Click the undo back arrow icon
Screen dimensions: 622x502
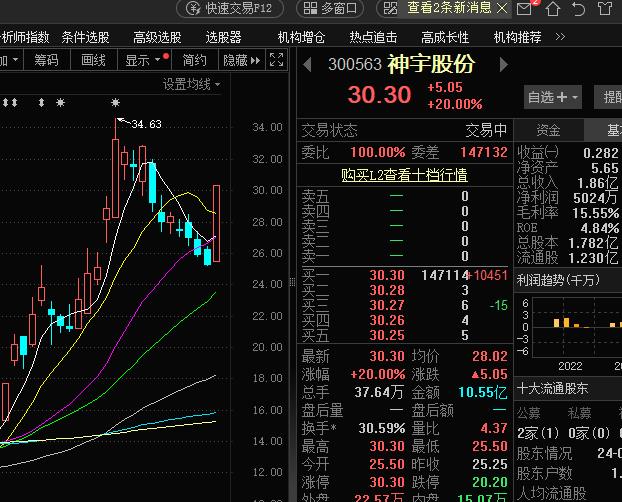pyautogui.click(x=579, y=9)
